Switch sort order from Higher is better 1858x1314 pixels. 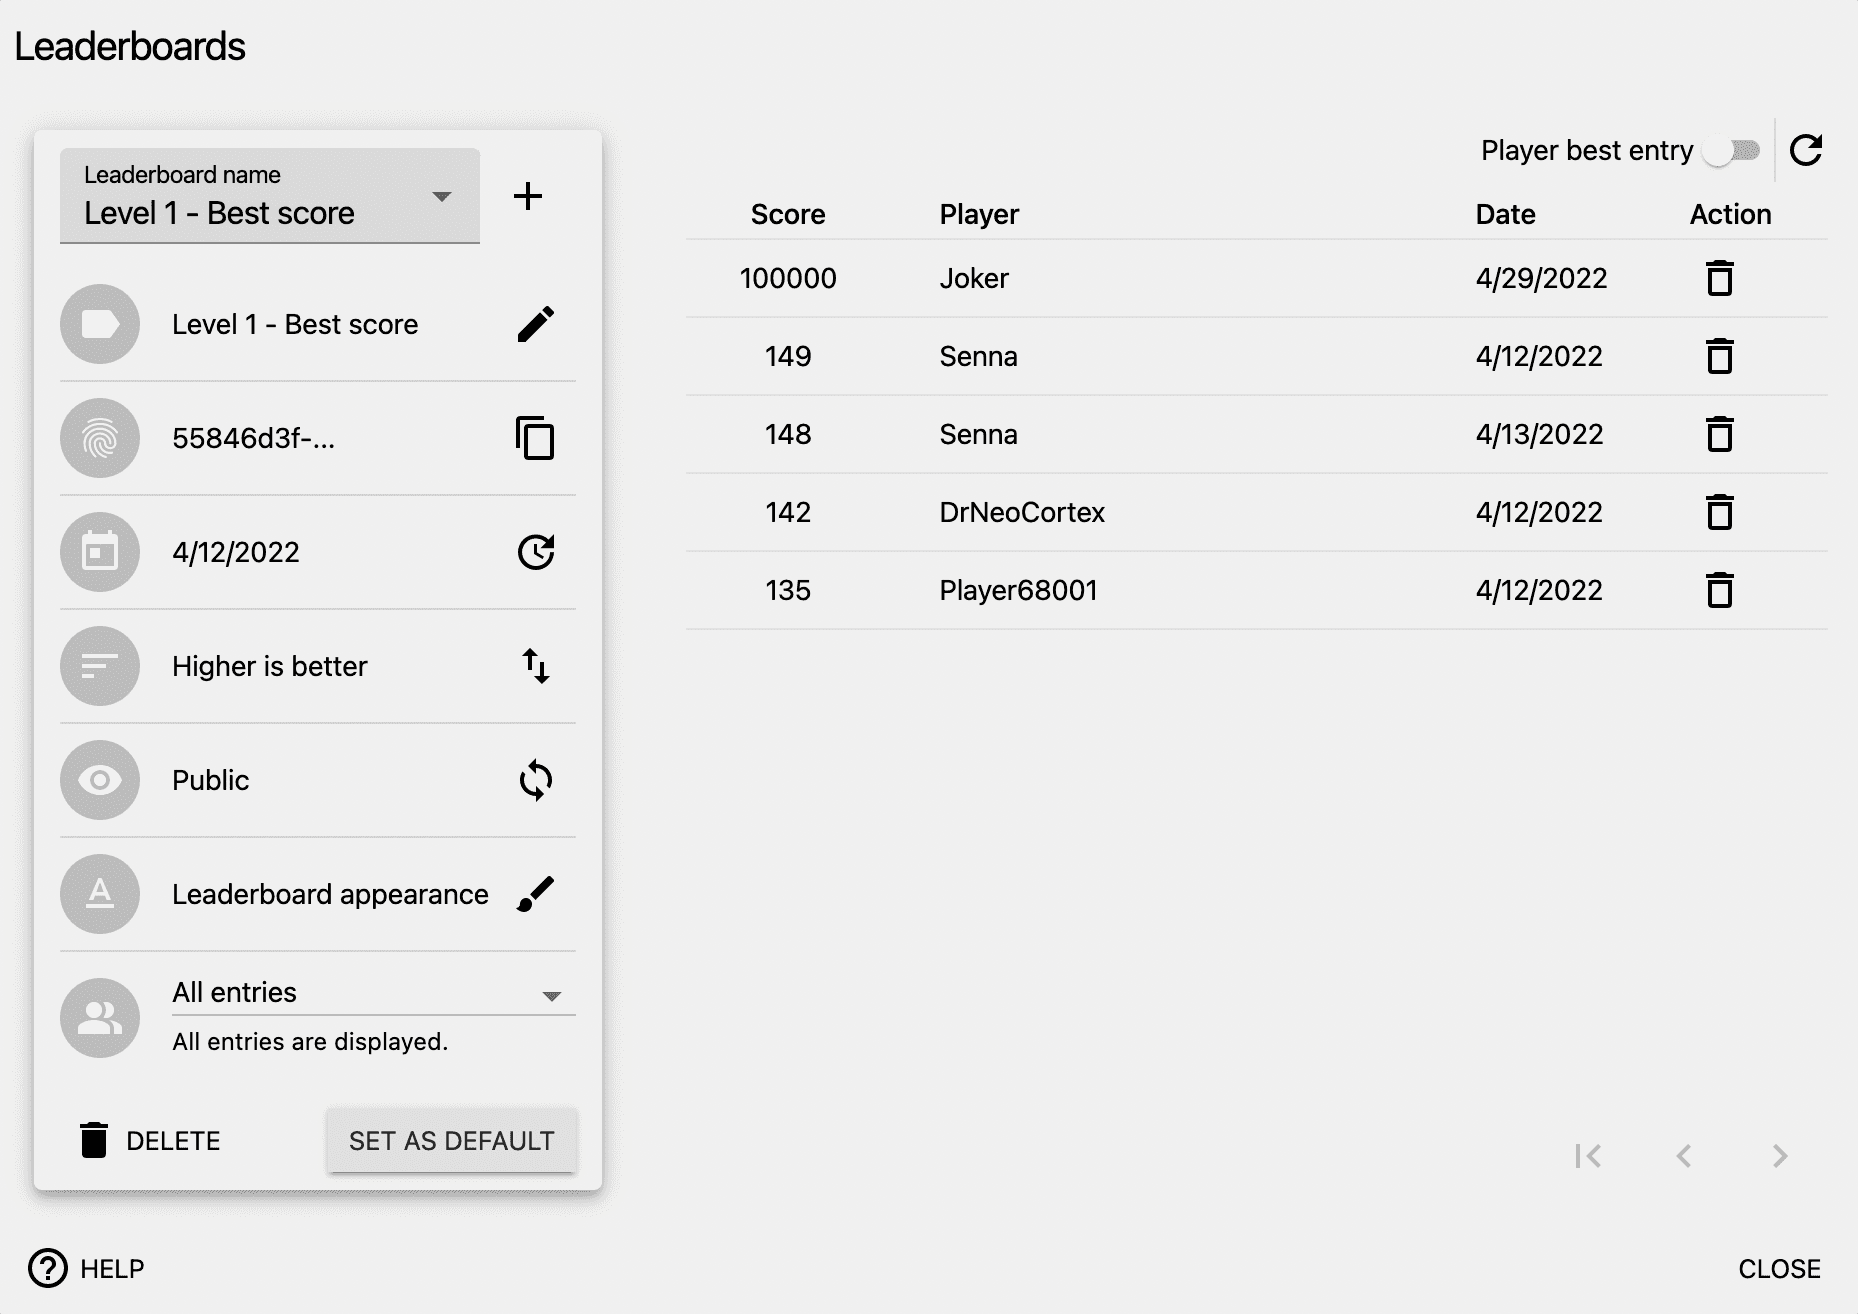tap(535, 666)
